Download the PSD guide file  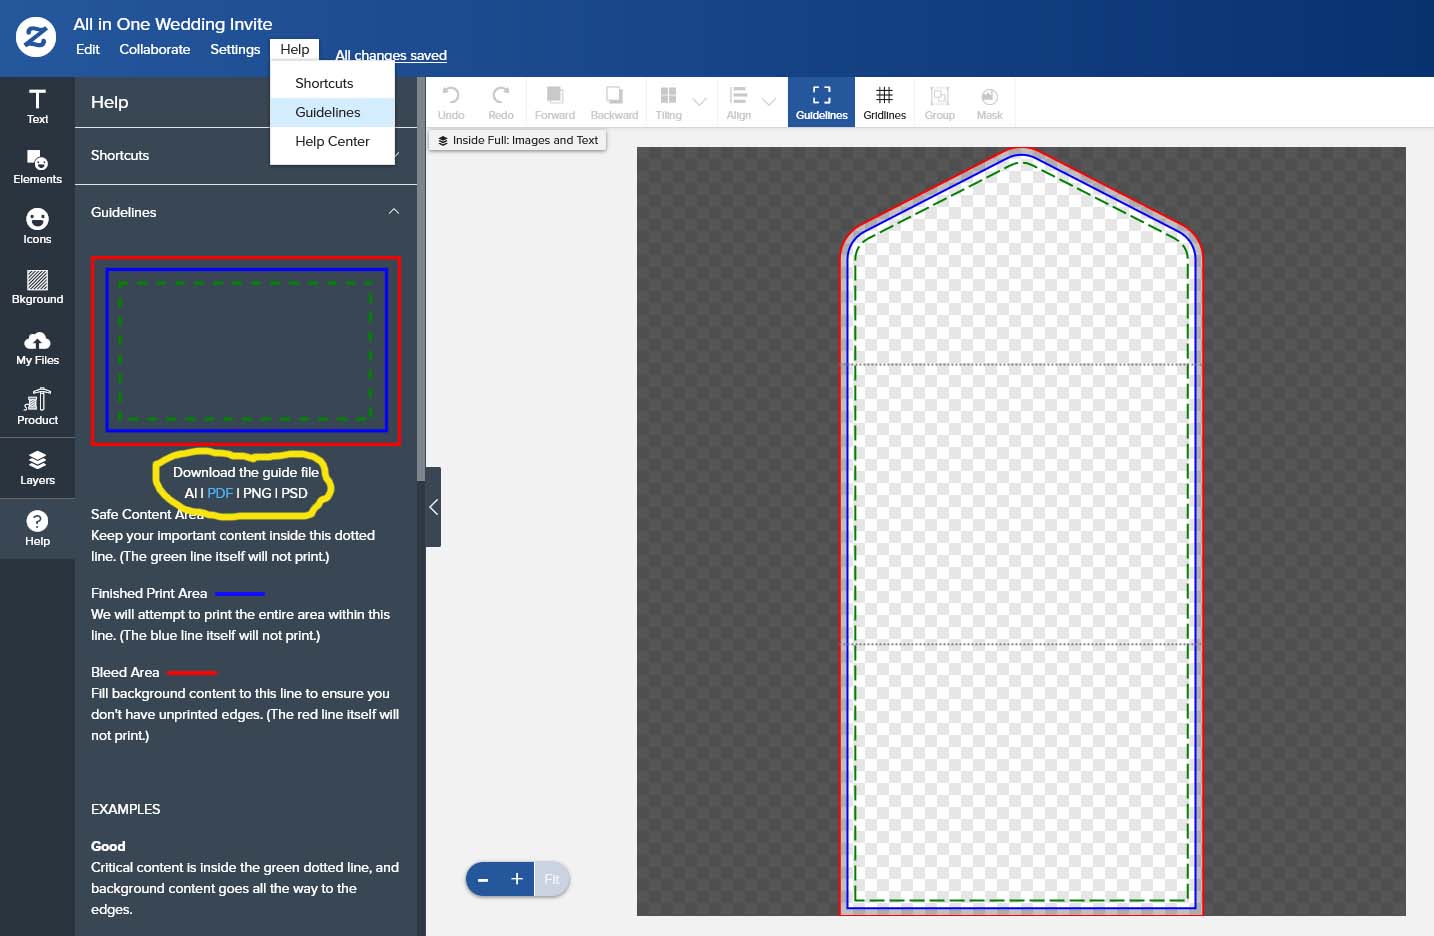pyautogui.click(x=294, y=493)
